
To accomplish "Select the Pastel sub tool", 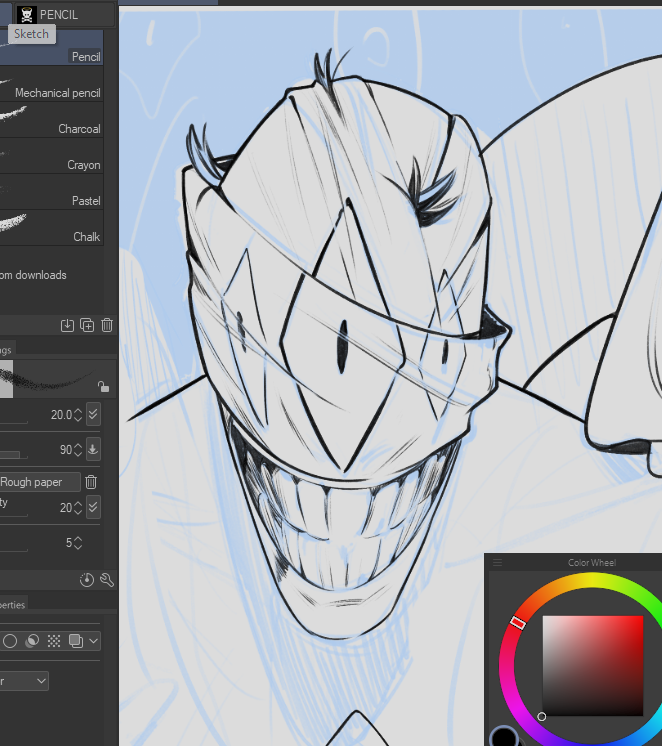I will point(51,192).
